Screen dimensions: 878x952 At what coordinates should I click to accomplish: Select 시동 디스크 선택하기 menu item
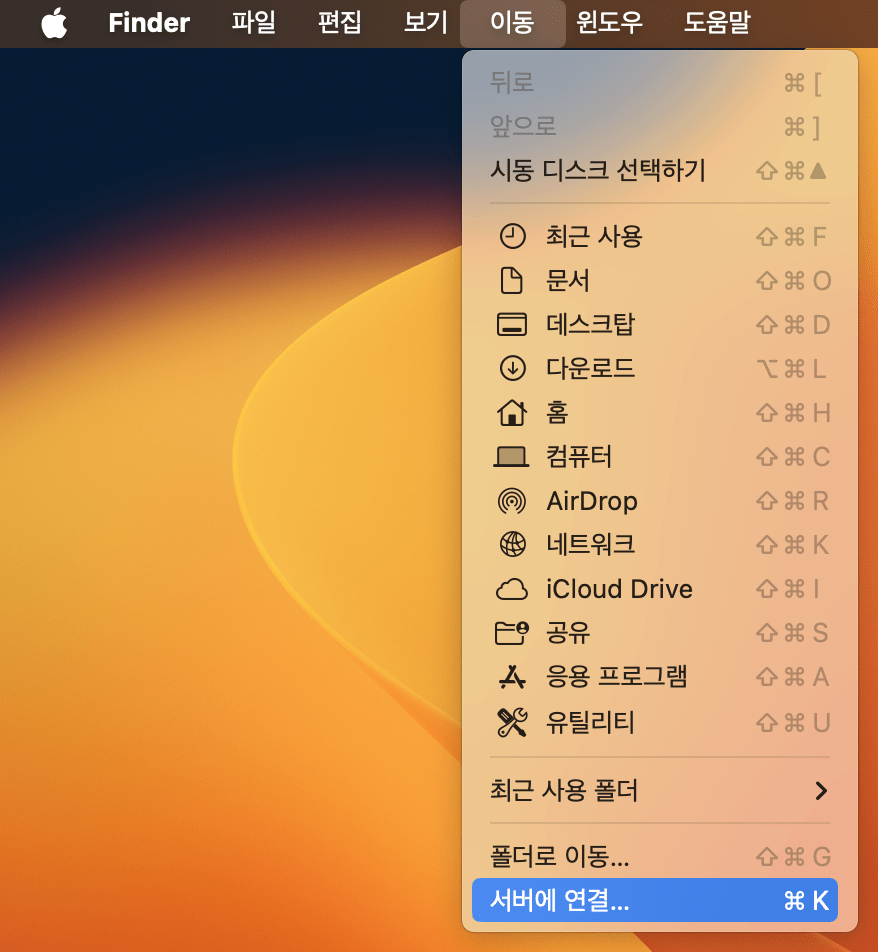[598, 170]
